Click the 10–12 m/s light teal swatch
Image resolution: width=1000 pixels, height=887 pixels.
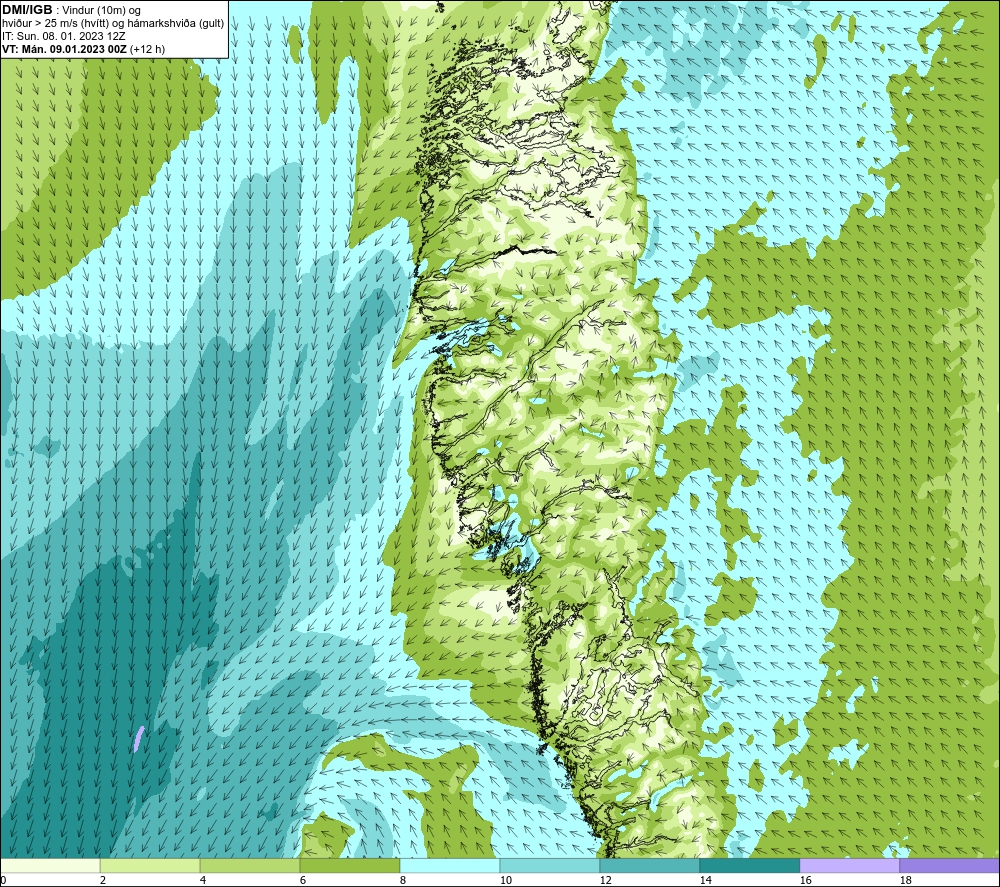[x=549, y=865]
